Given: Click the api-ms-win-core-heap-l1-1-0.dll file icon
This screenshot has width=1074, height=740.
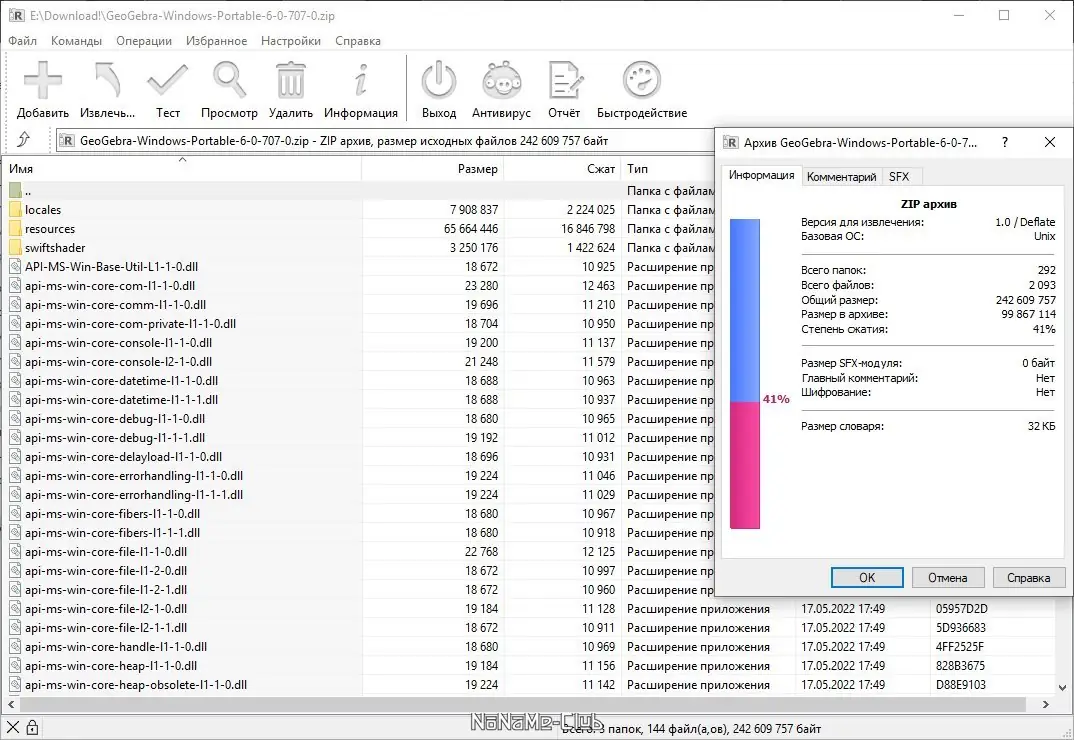Looking at the screenshot, I should pyautogui.click(x=16, y=665).
